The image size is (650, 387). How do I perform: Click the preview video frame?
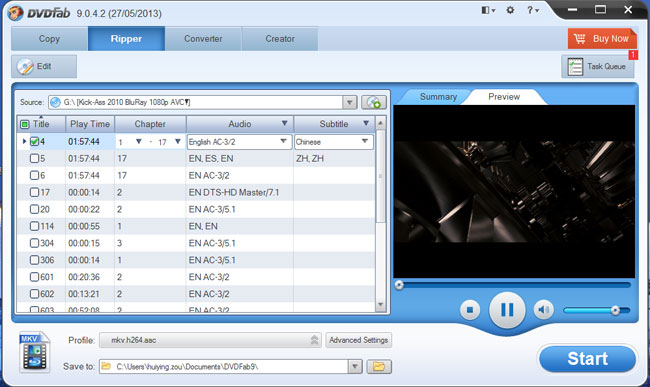click(514, 191)
